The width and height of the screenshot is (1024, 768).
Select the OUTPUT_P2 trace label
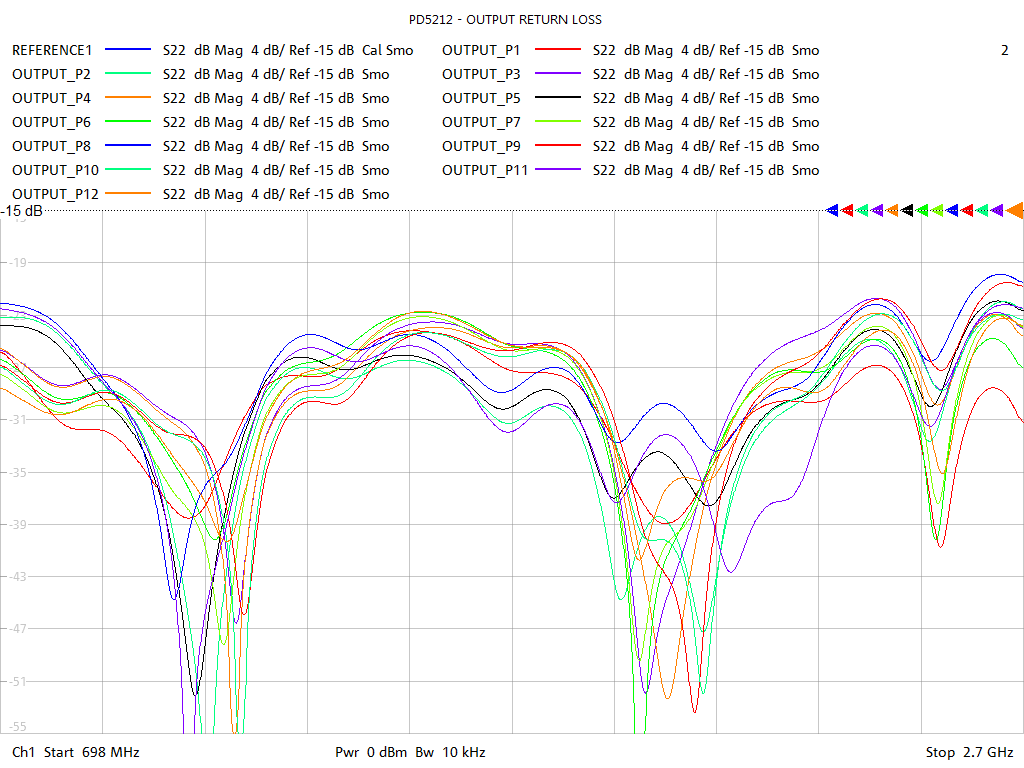pos(52,74)
